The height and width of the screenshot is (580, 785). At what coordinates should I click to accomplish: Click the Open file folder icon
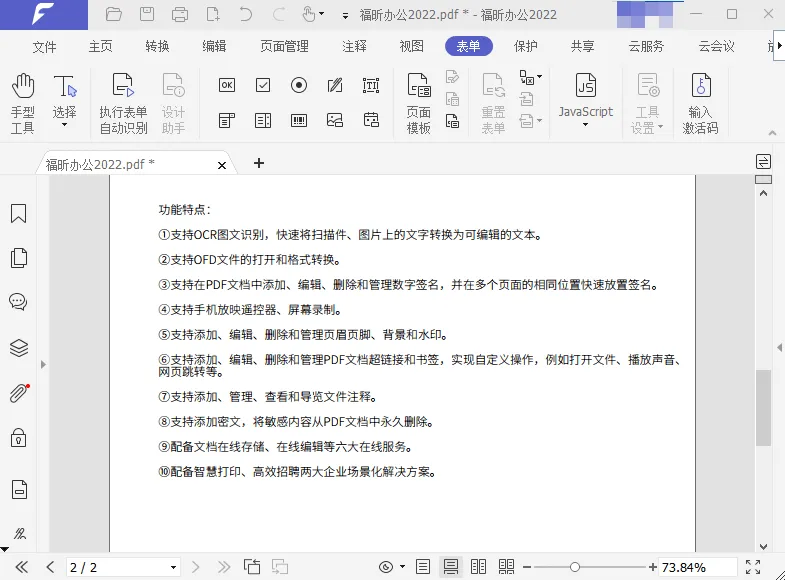114,14
